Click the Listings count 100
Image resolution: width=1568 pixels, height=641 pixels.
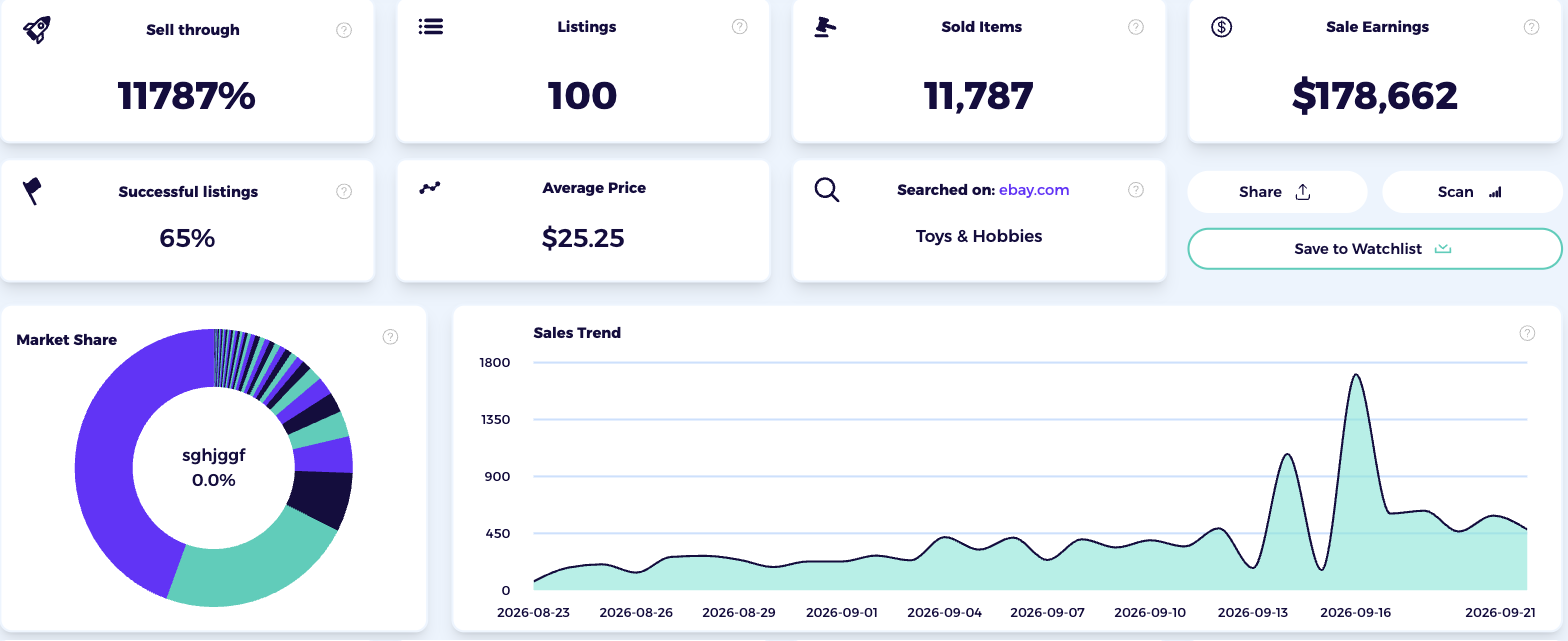583,96
